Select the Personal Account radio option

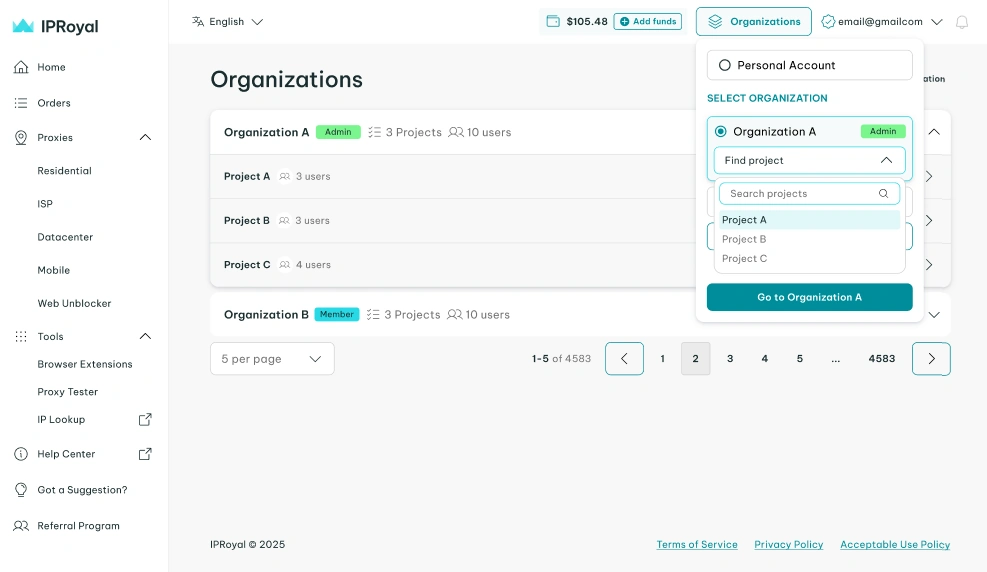725,65
